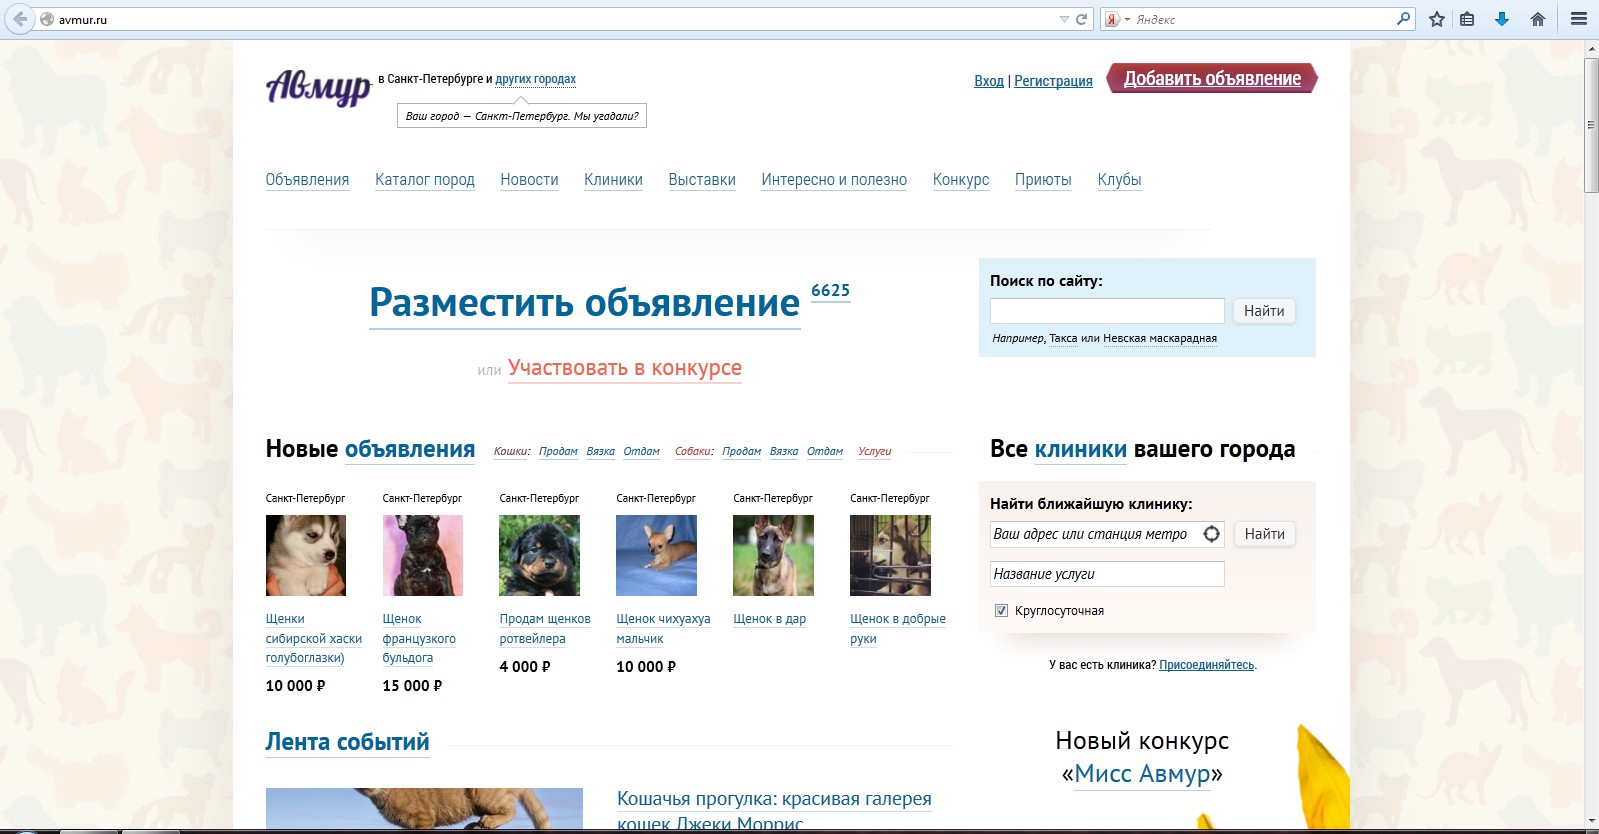The width and height of the screenshot is (1599, 834).
Task: Open the Yandex search engine selector
Action: [1117, 19]
